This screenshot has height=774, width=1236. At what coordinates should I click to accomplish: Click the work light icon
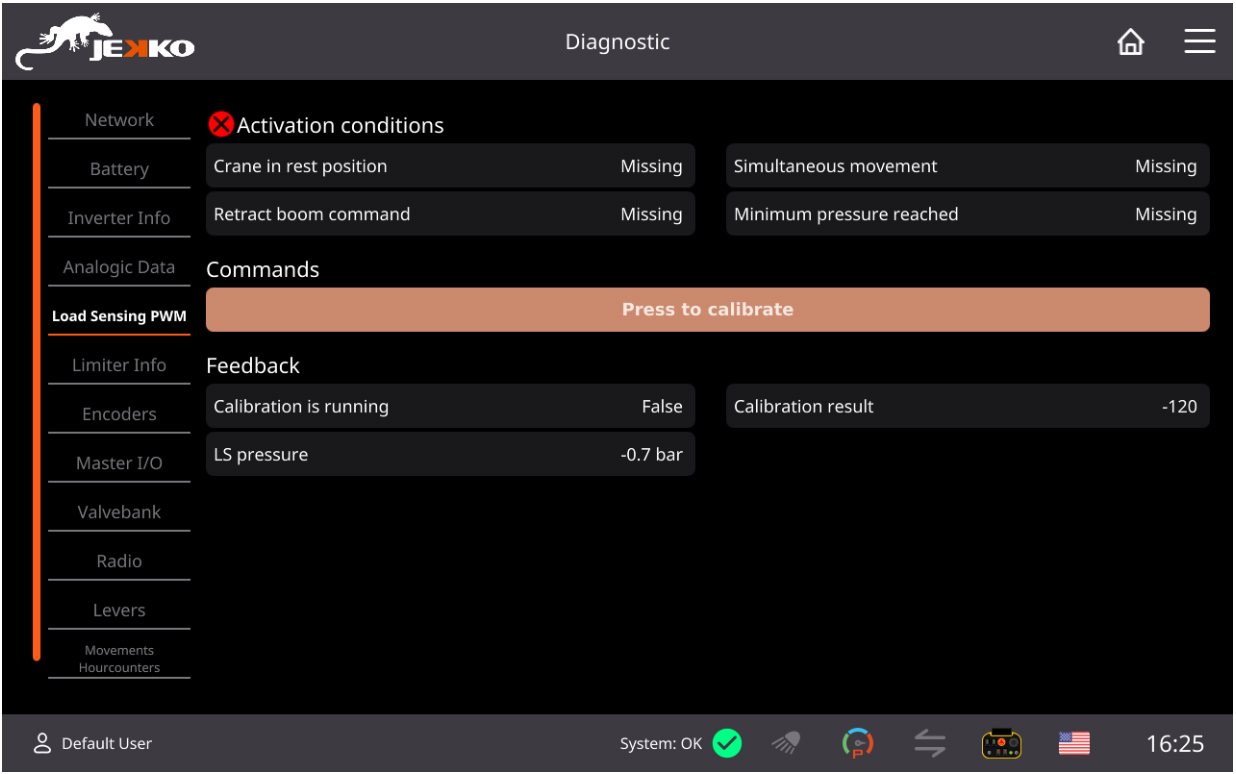786,743
